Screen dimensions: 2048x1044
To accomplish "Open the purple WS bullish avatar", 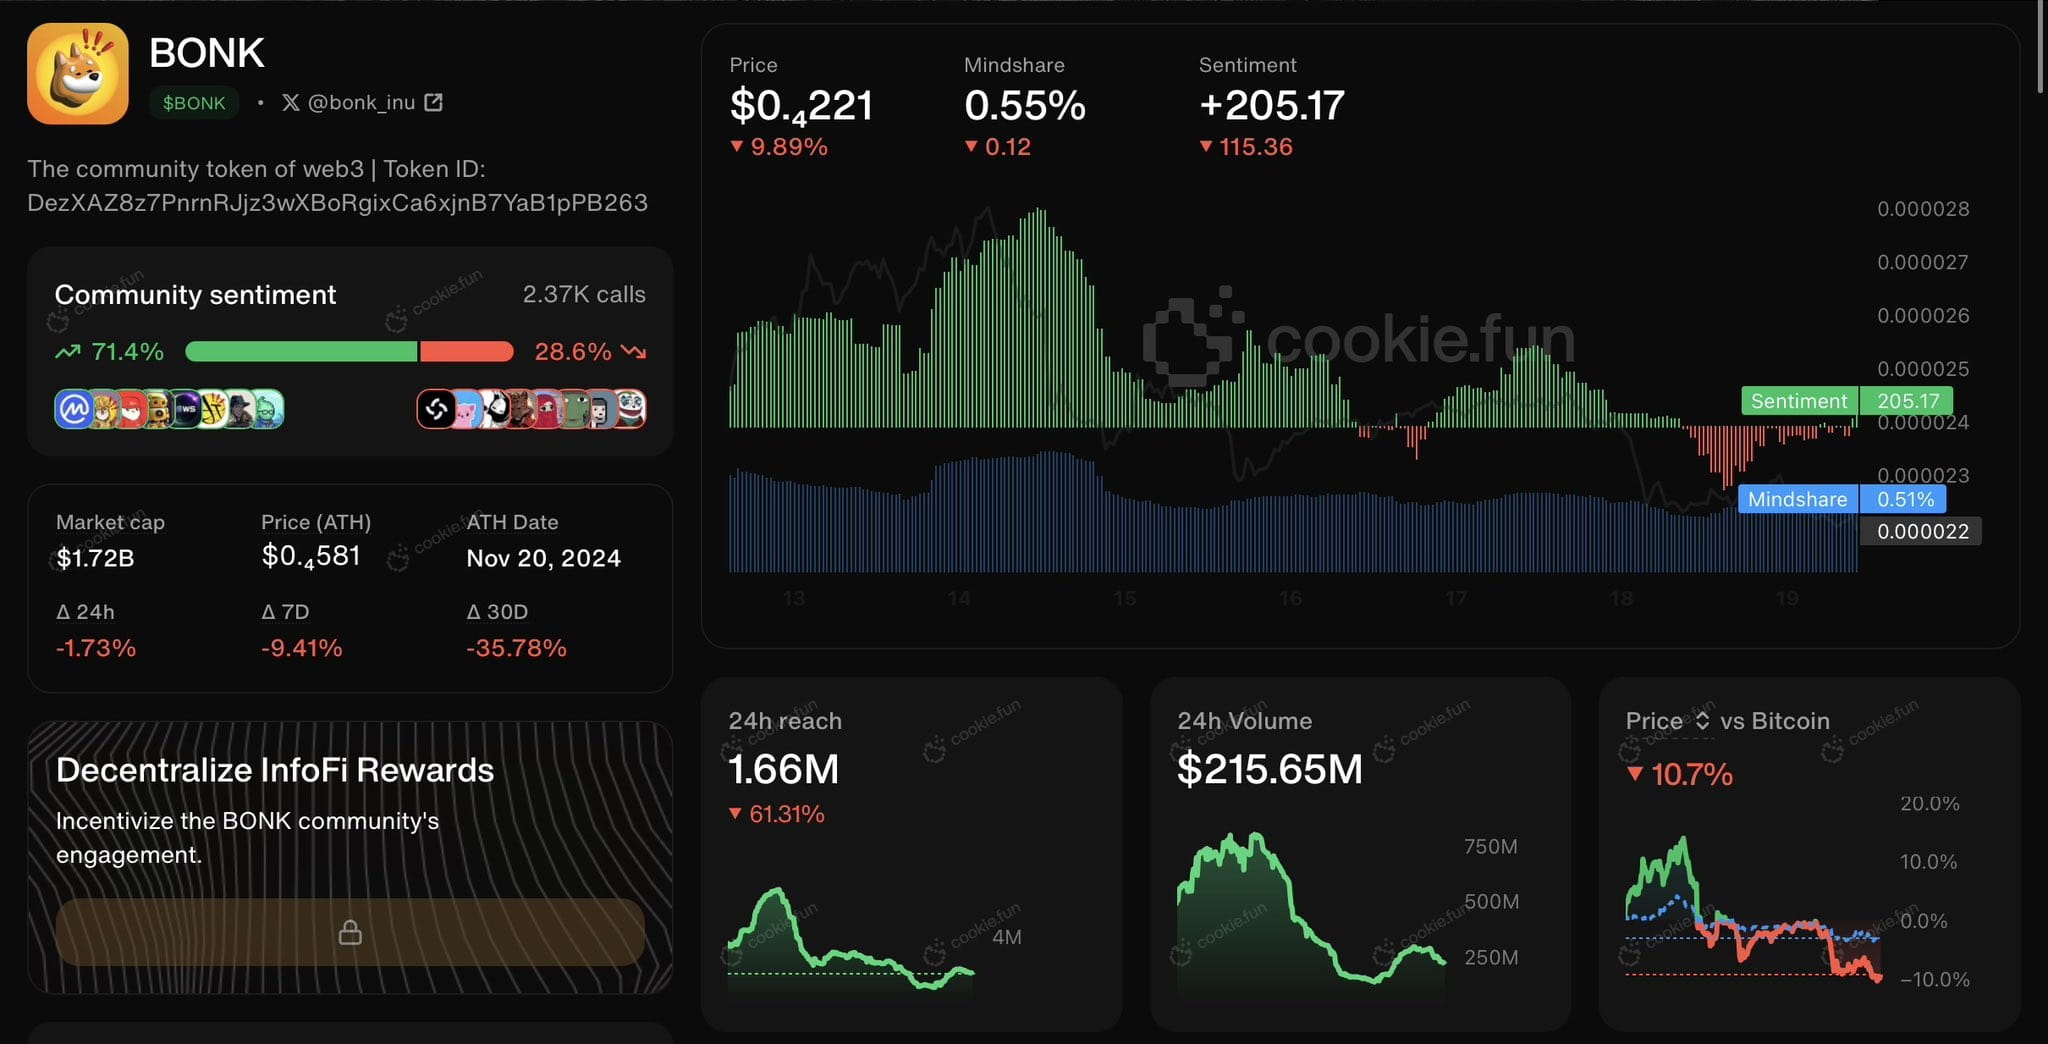I will pos(186,409).
